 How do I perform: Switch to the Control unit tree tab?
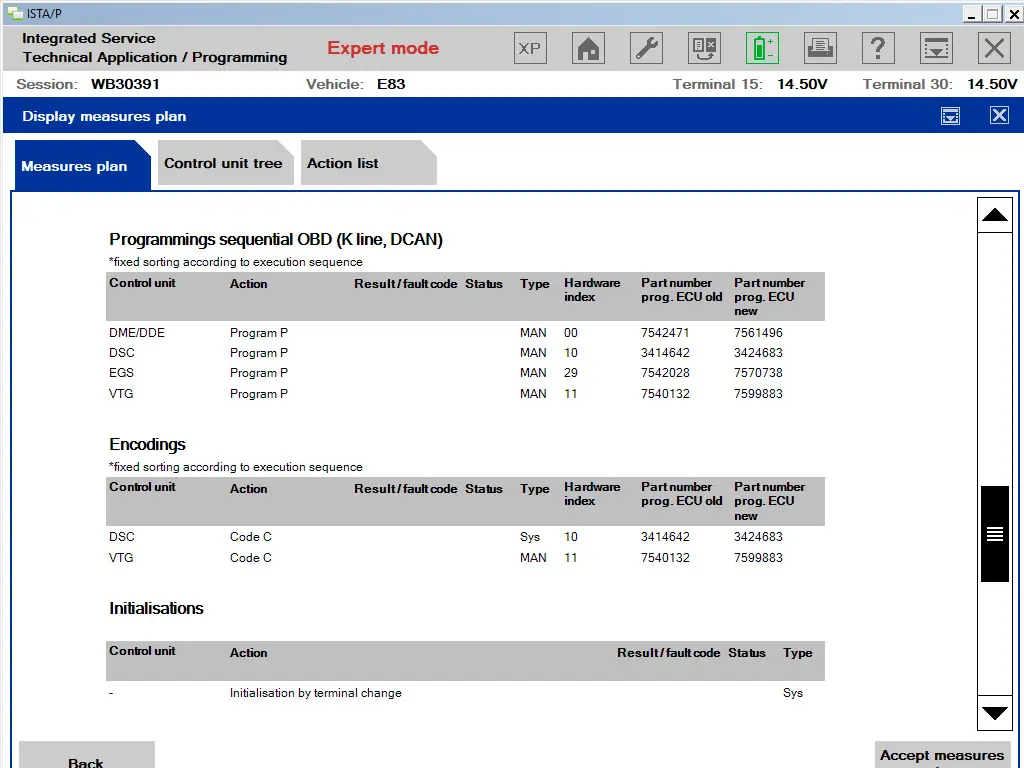224,163
